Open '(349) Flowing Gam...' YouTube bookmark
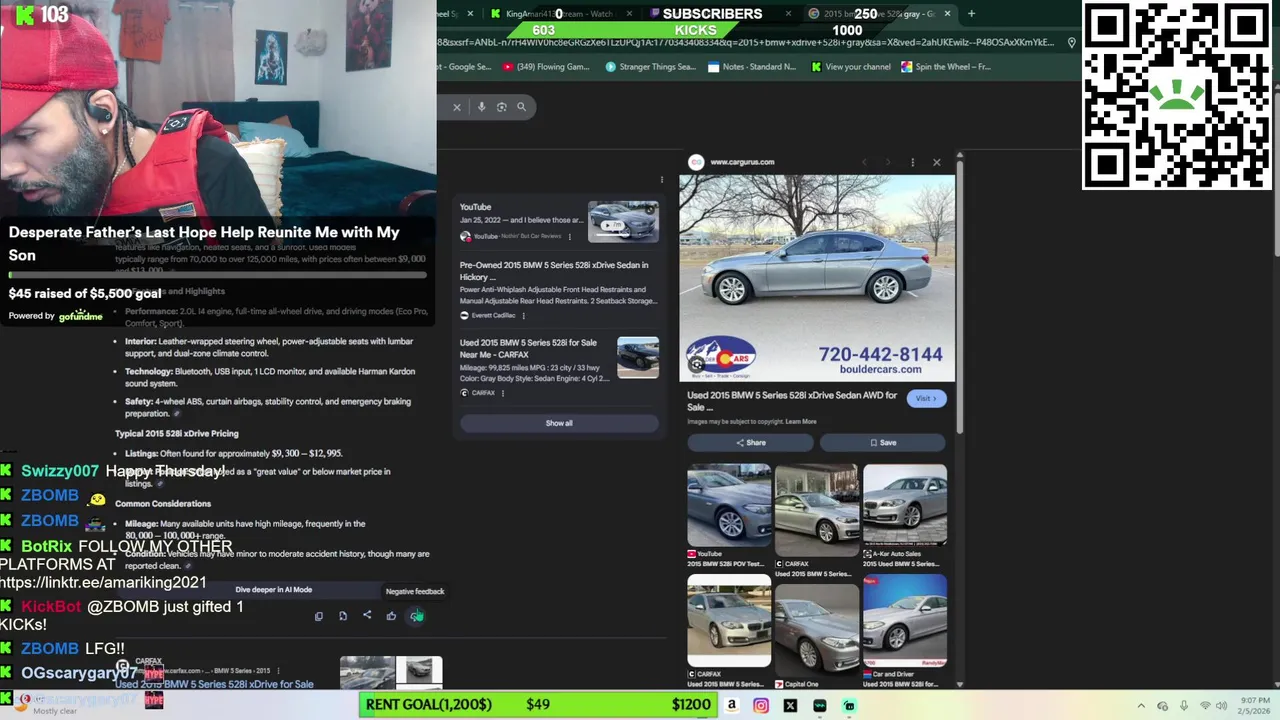Image resolution: width=1280 pixels, height=720 pixels. coord(546,67)
